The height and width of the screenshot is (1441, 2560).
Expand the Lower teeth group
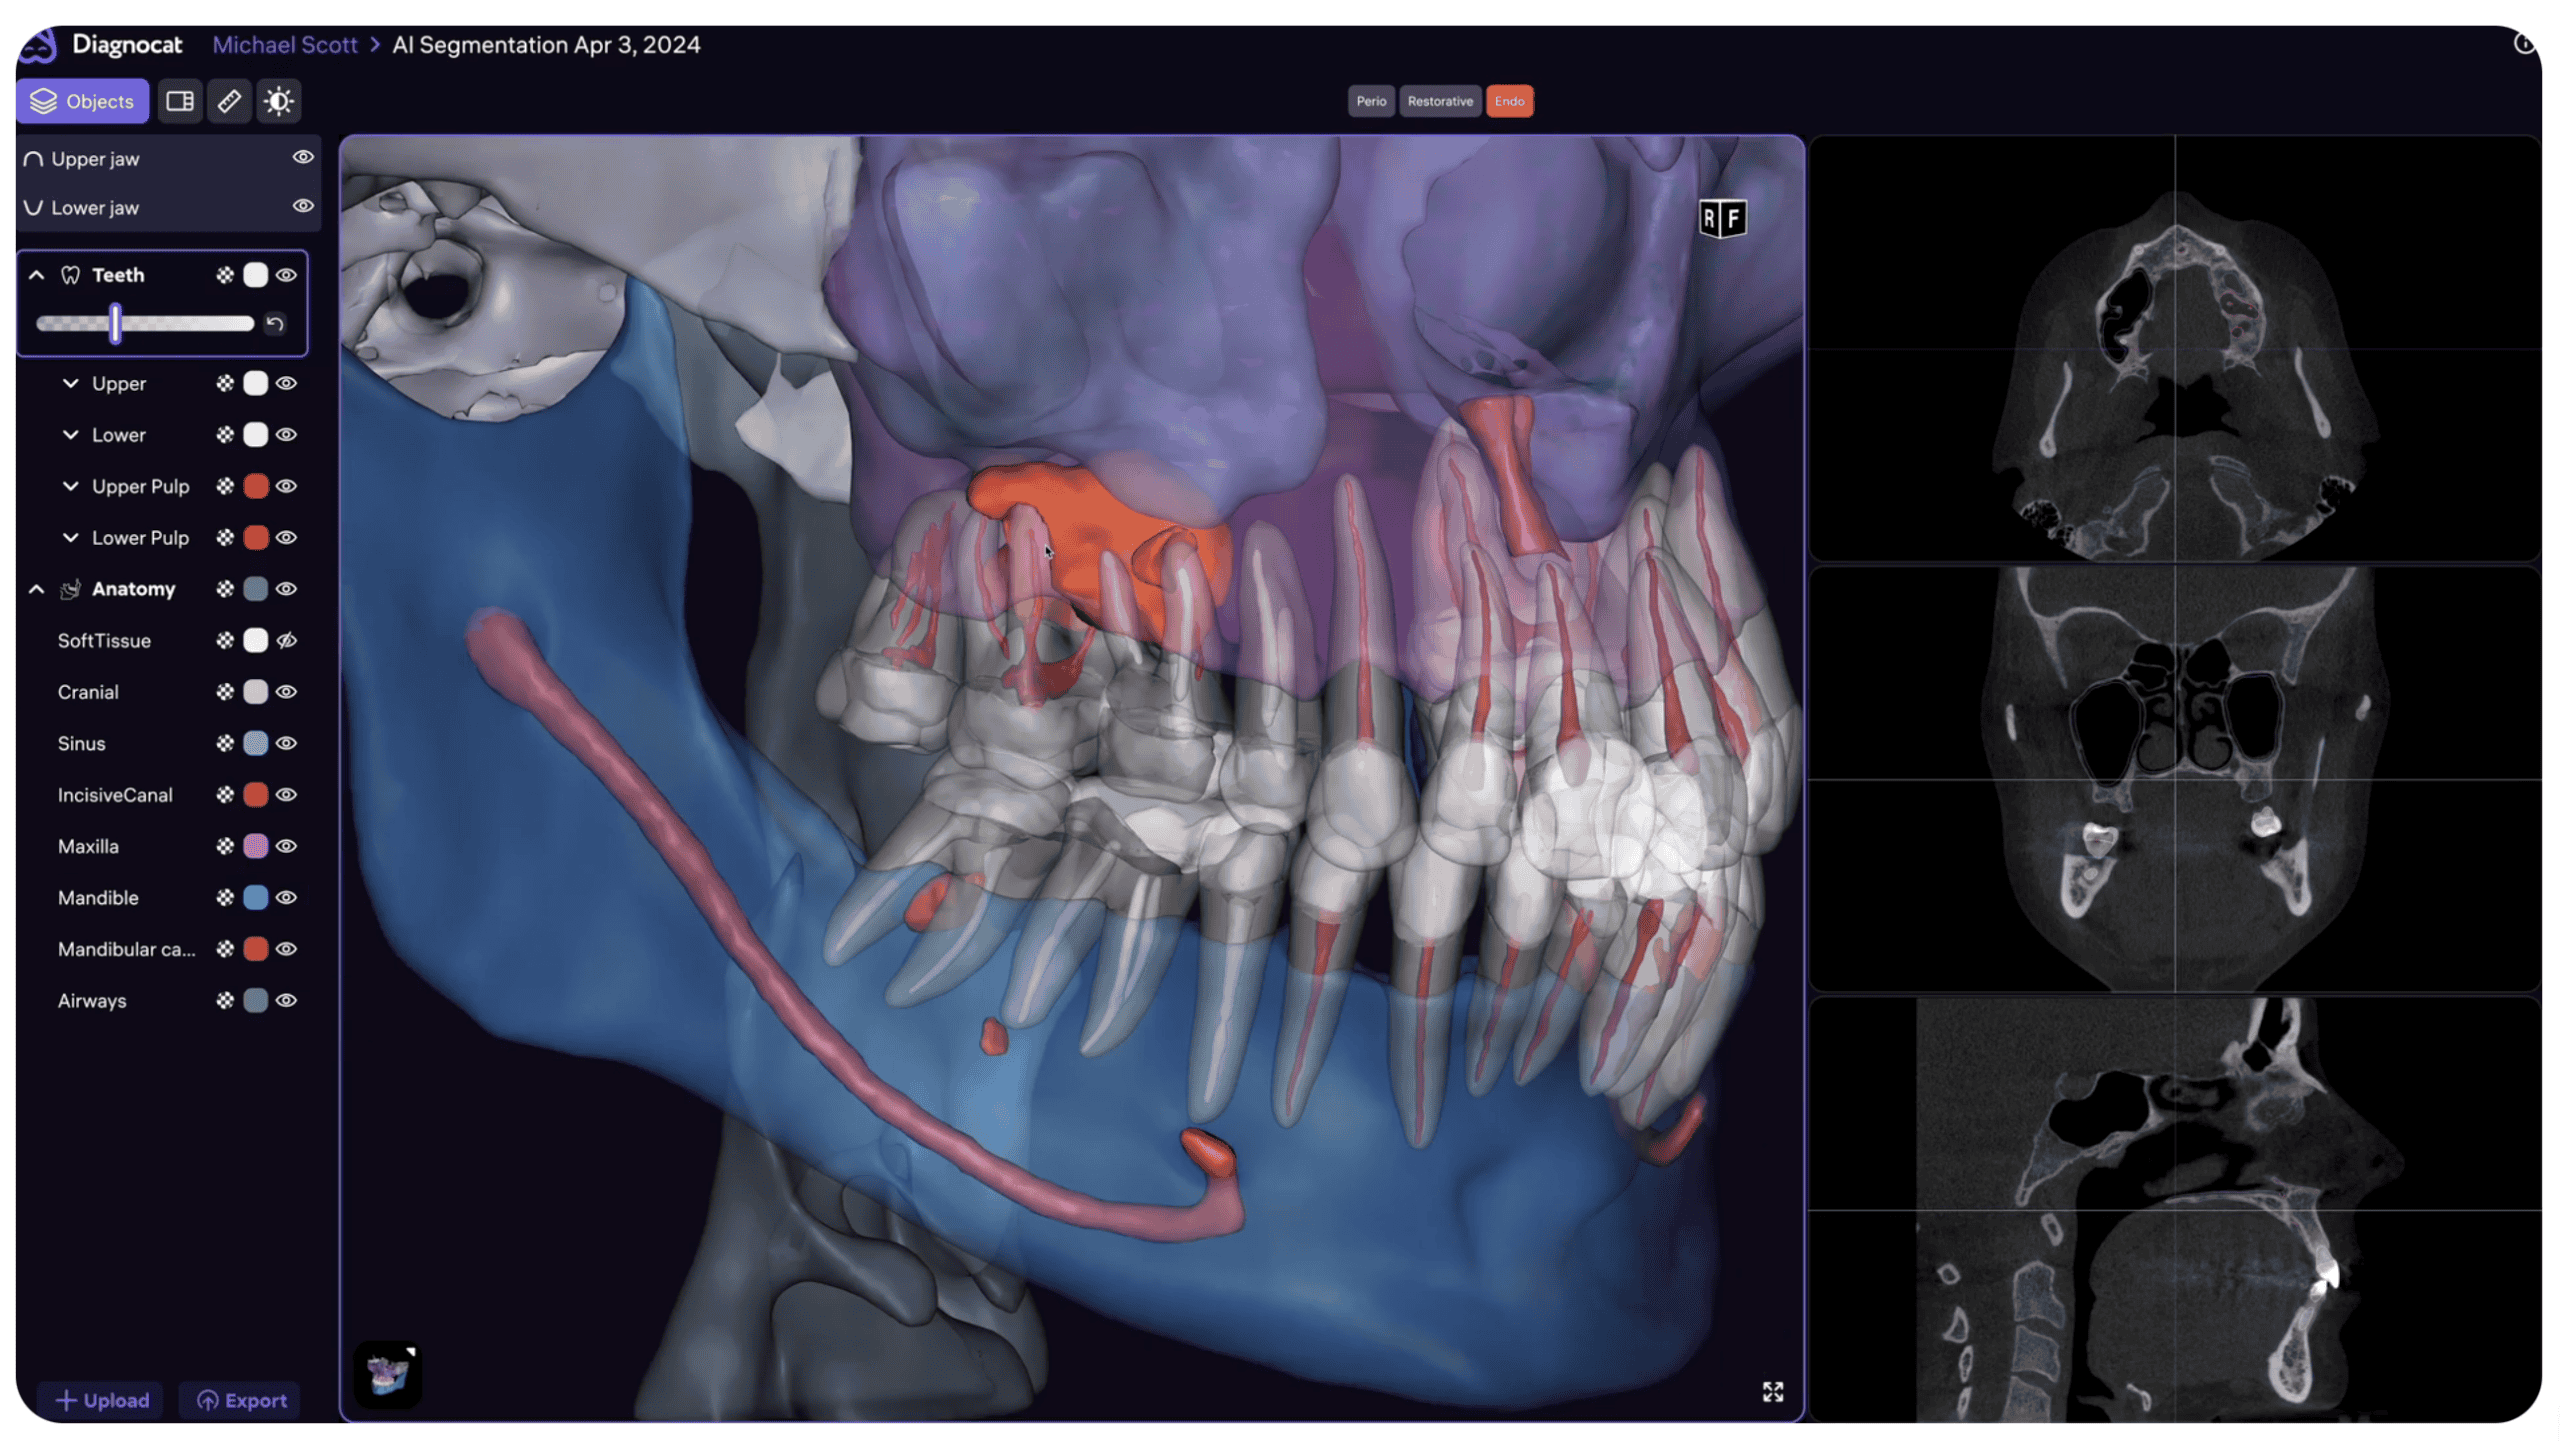(x=71, y=435)
